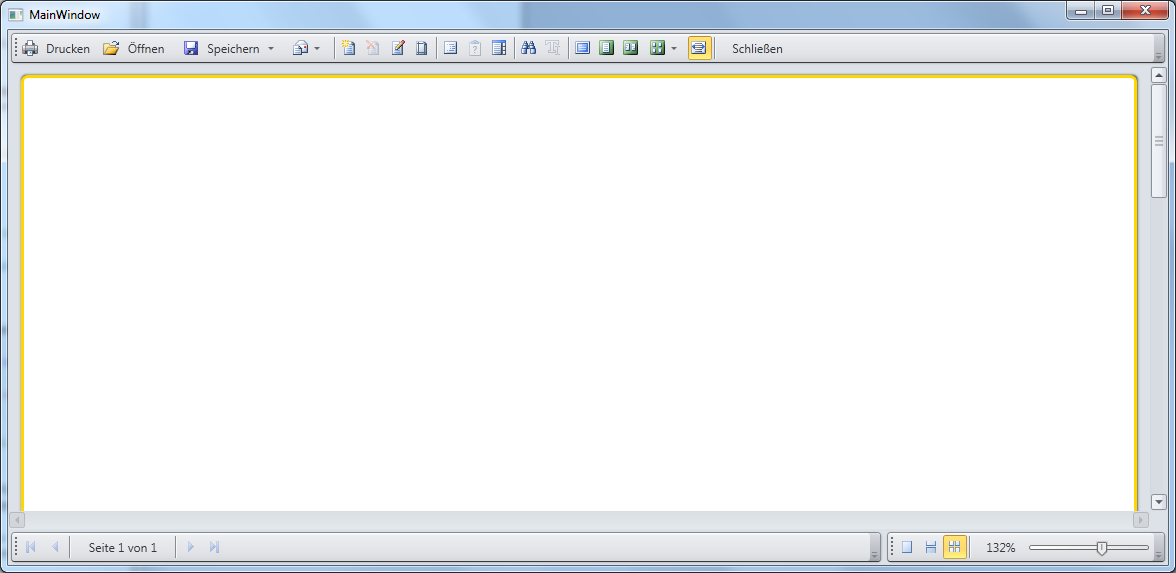
Task: Click the Schließen button
Action: pyautogui.click(x=758, y=49)
